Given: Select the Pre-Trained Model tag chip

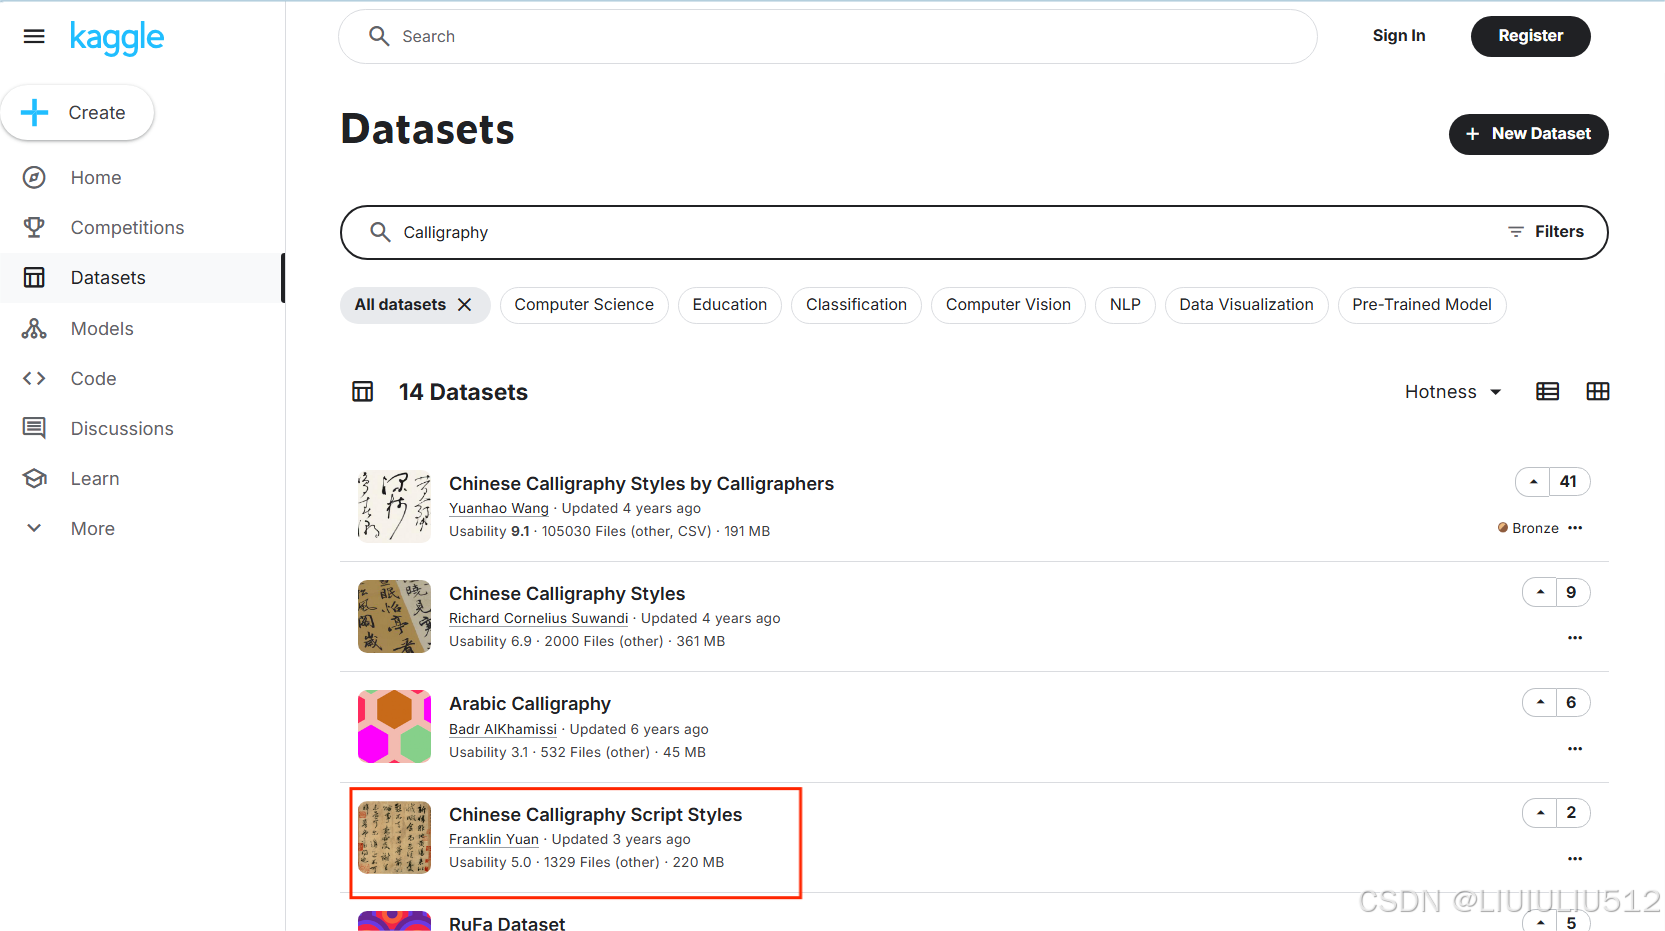Looking at the screenshot, I should click(x=1421, y=305).
